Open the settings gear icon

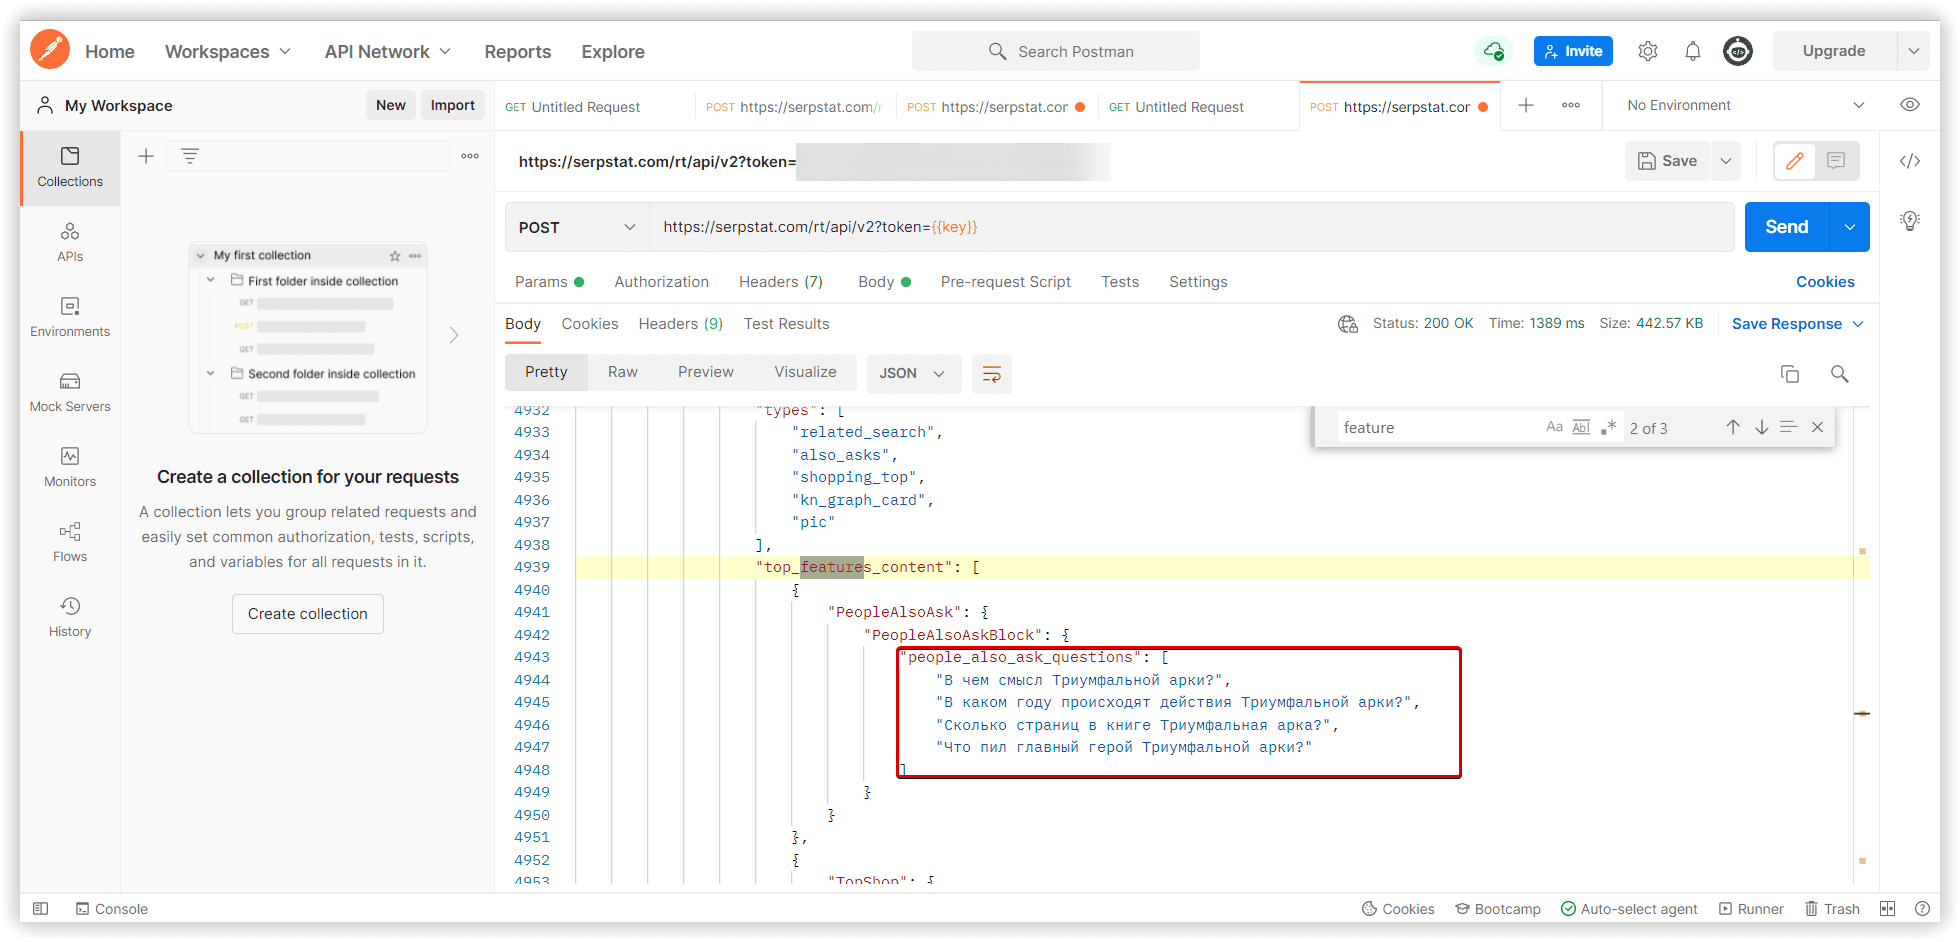(x=1648, y=51)
